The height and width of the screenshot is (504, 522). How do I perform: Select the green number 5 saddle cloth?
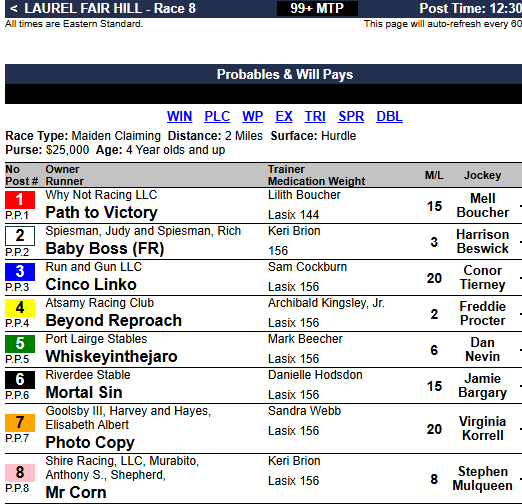[20, 344]
